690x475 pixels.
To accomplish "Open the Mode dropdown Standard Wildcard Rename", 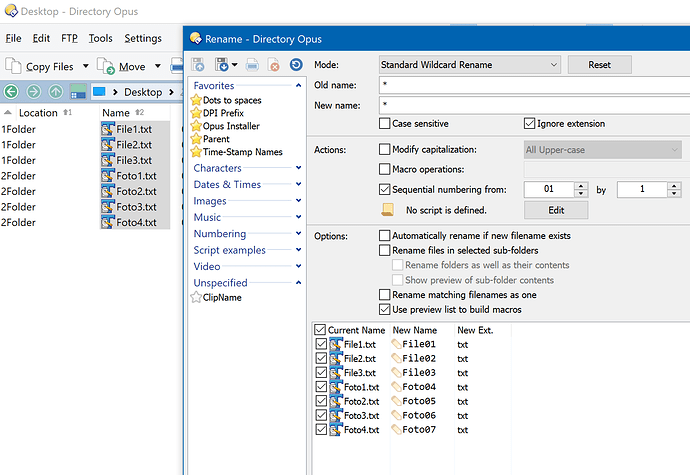I will pyautogui.click(x=470, y=65).
